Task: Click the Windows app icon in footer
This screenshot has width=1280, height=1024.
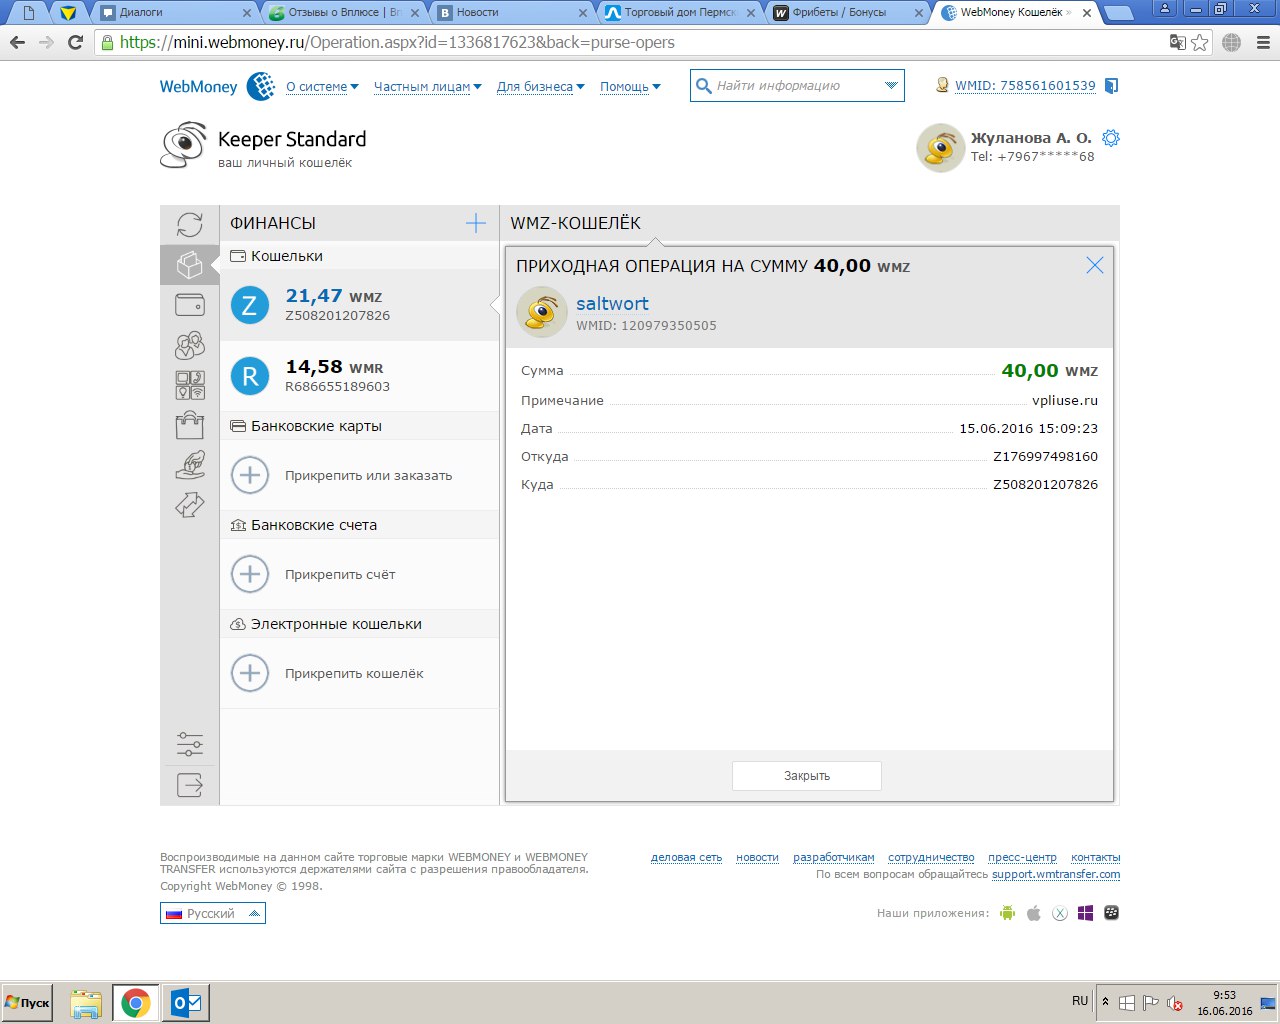Action: 1086,913
